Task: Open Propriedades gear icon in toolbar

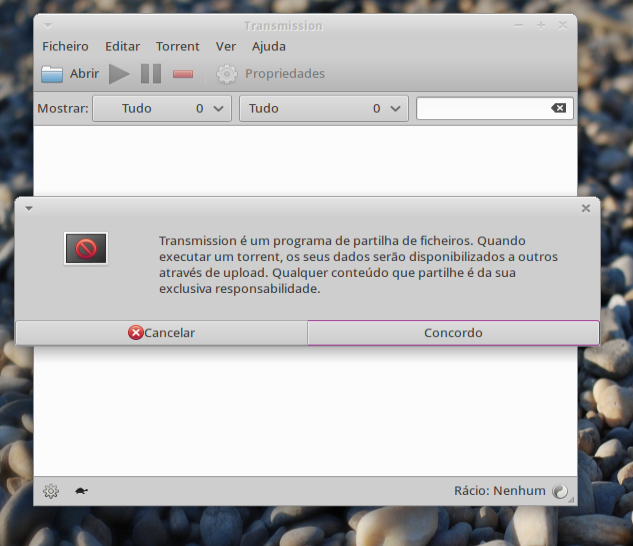Action: pyautogui.click(x=227, y=73)
